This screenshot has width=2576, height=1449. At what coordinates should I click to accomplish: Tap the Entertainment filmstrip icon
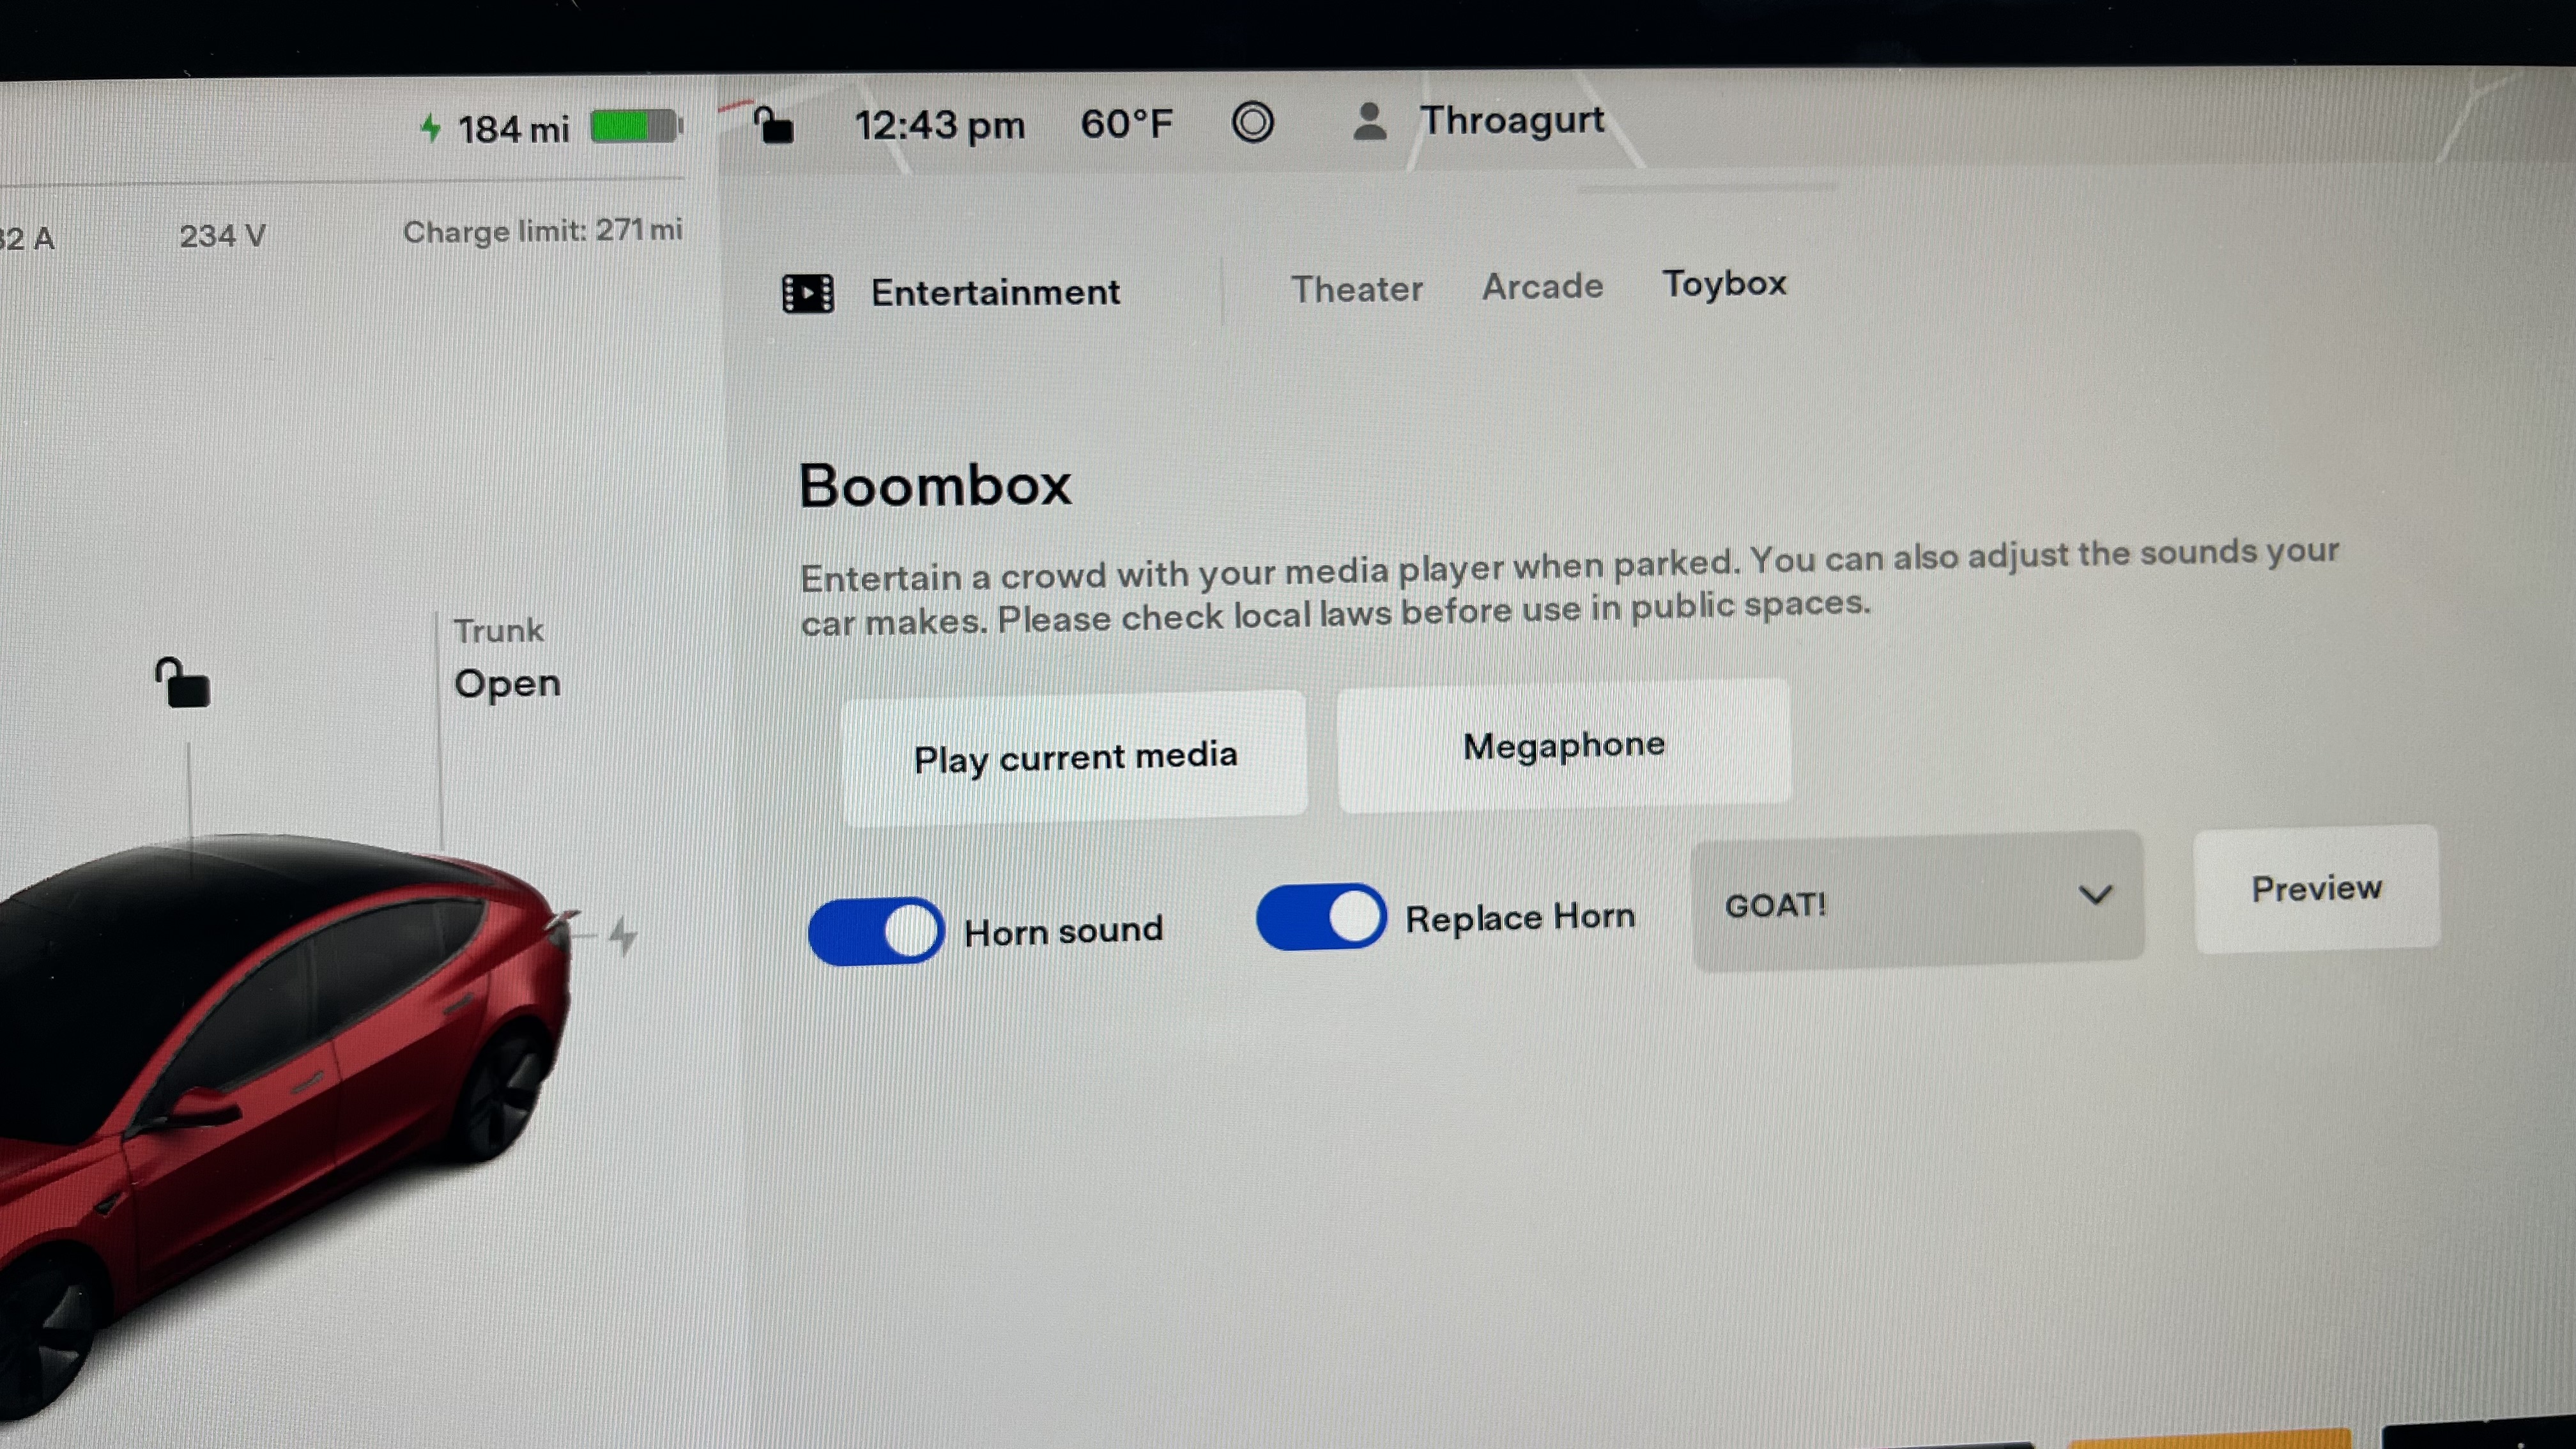coord(808,293)
